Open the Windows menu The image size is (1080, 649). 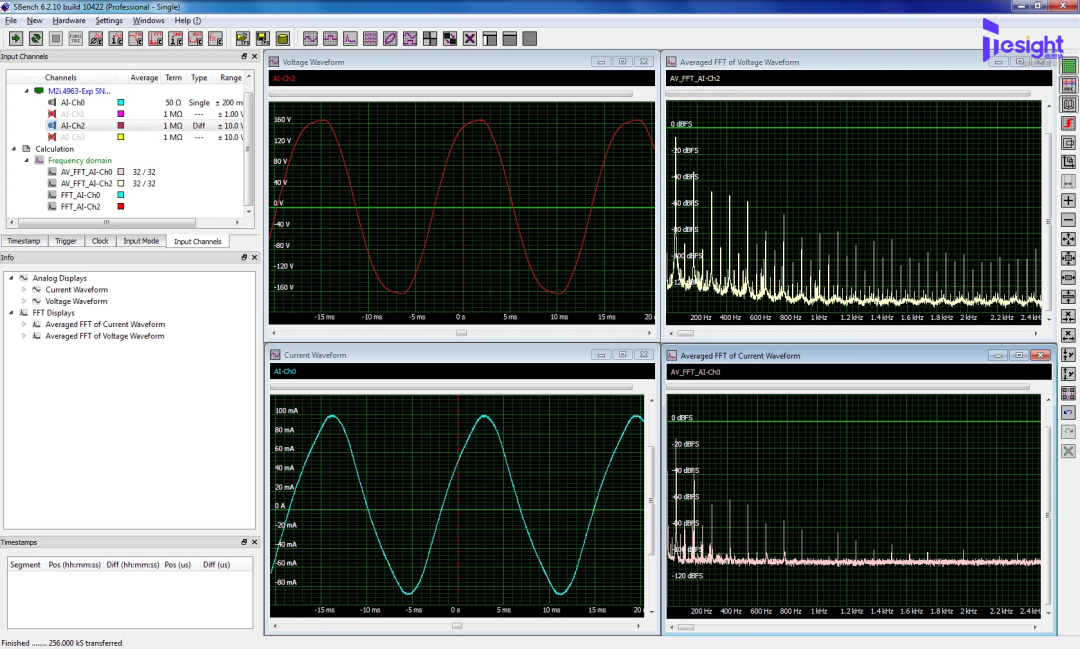click(149, 21)
